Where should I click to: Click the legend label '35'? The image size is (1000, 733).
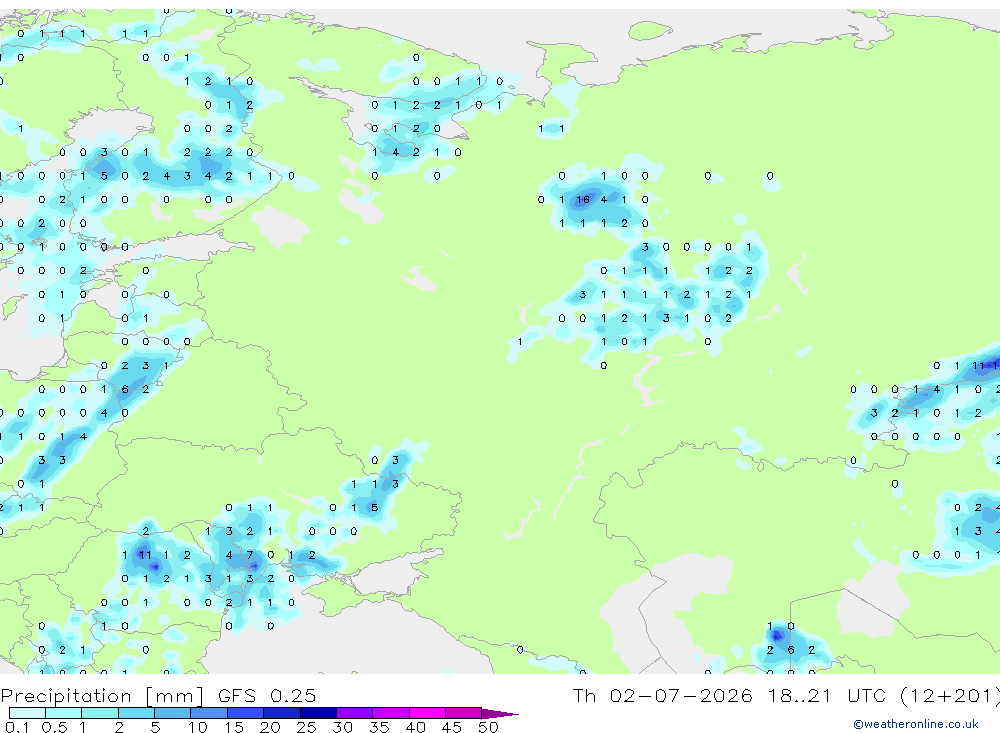(x=379, y=727)
